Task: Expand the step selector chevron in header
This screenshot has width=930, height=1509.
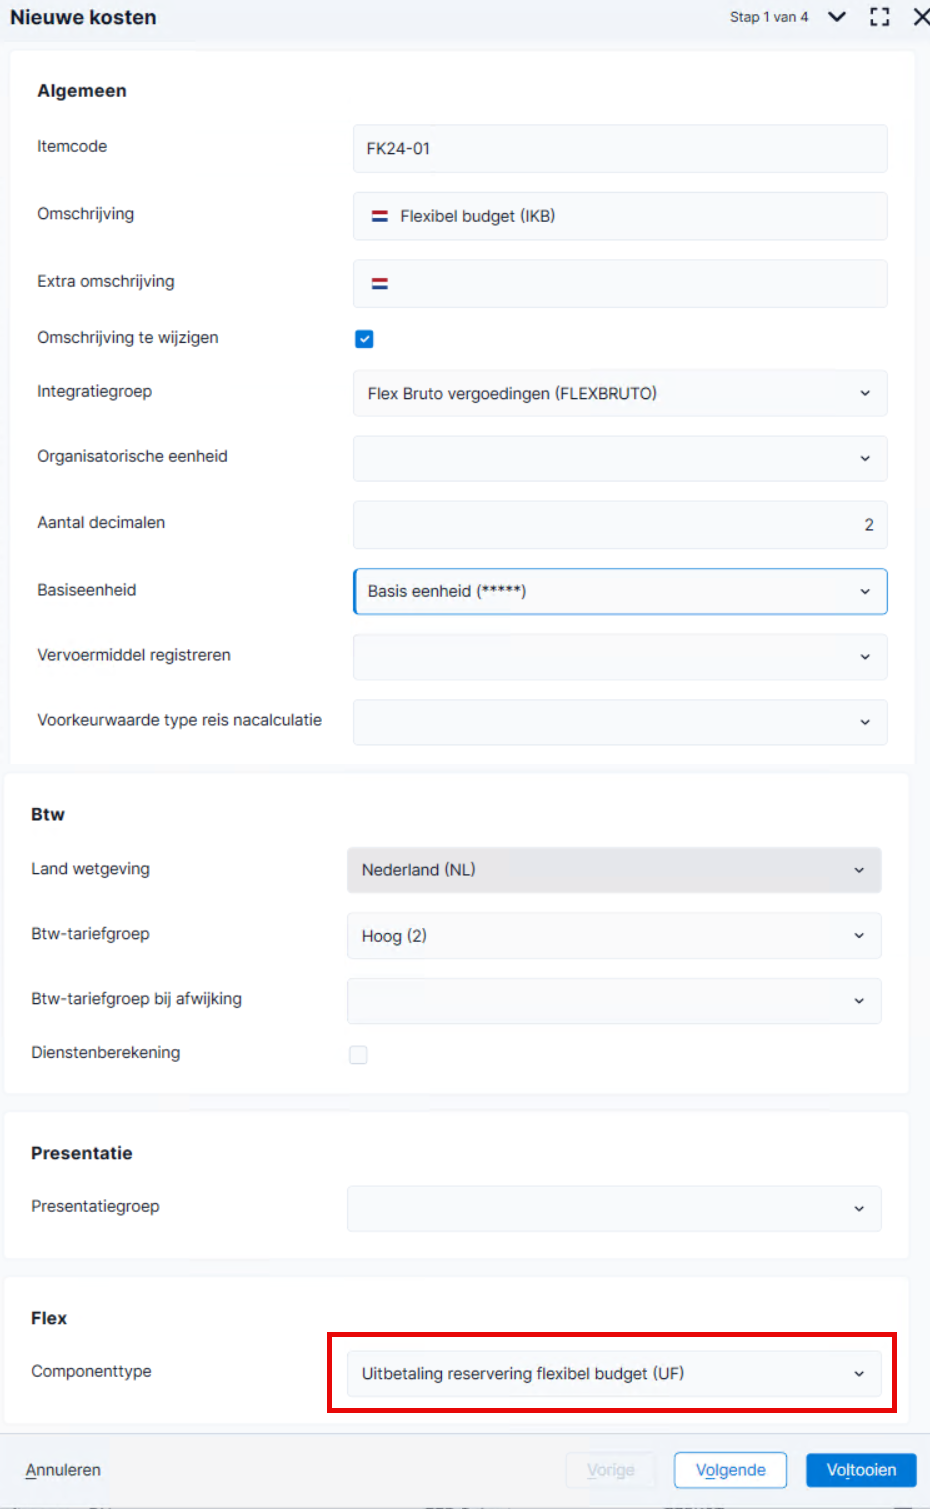Action: [x=837, y=17]
